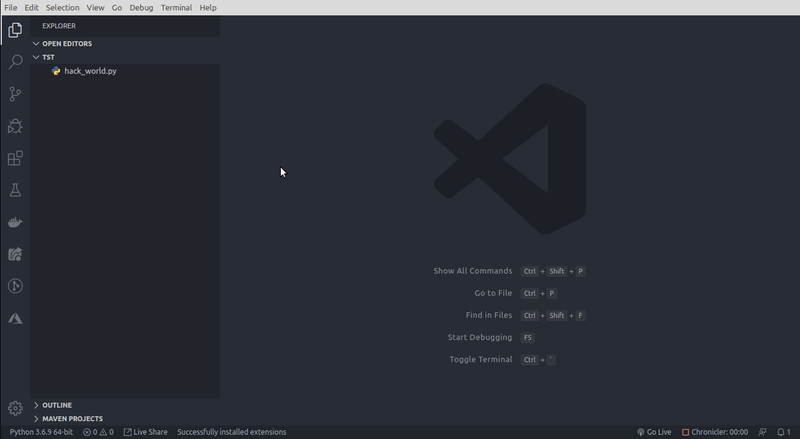Click the 'Start Debugging' hint text
The width and height of the screenshot is (800, 439).
[480, 337]
